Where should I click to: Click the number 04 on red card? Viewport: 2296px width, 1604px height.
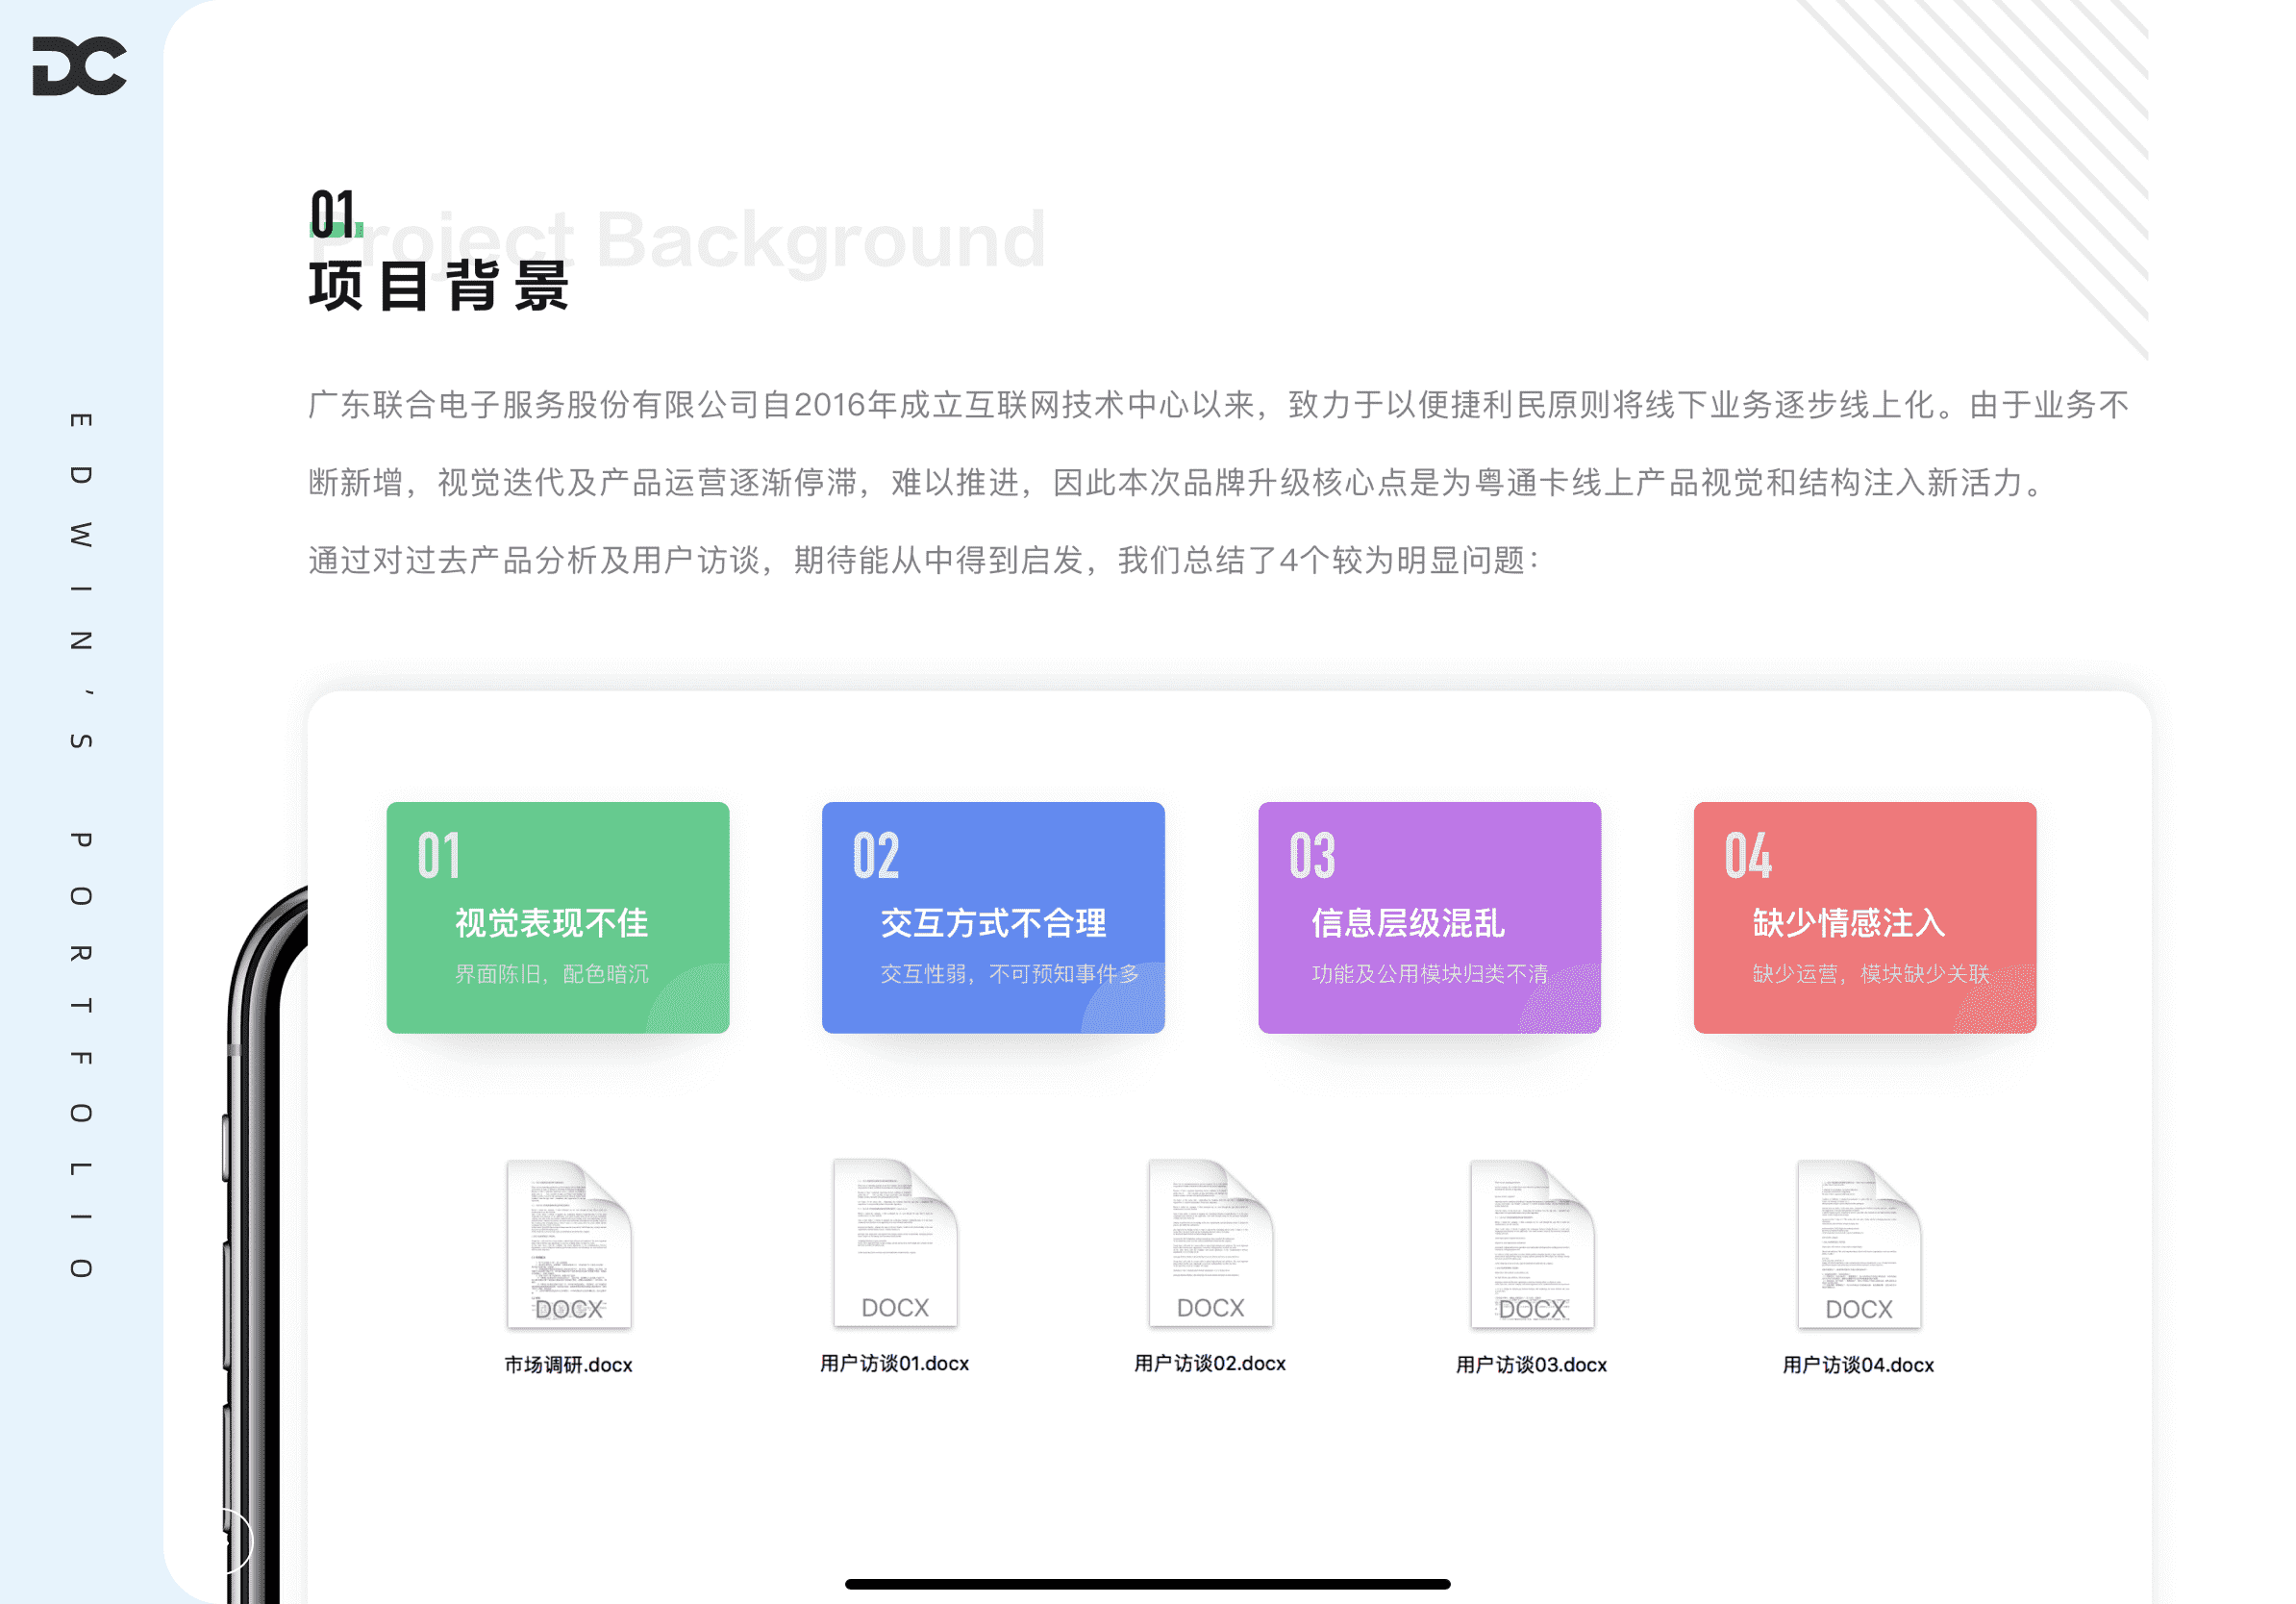(x=1747, y=856)
